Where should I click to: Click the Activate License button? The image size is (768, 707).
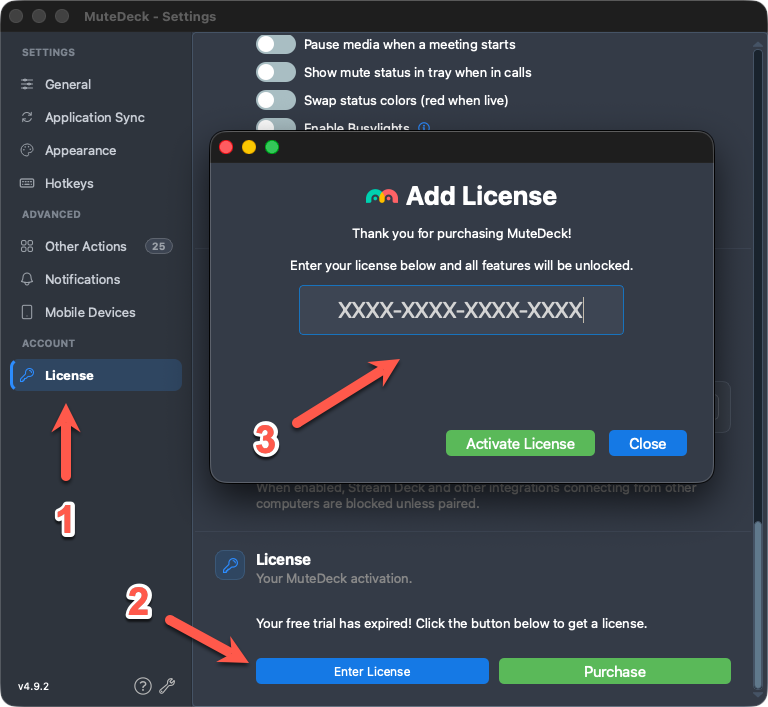tap(520, 443)
